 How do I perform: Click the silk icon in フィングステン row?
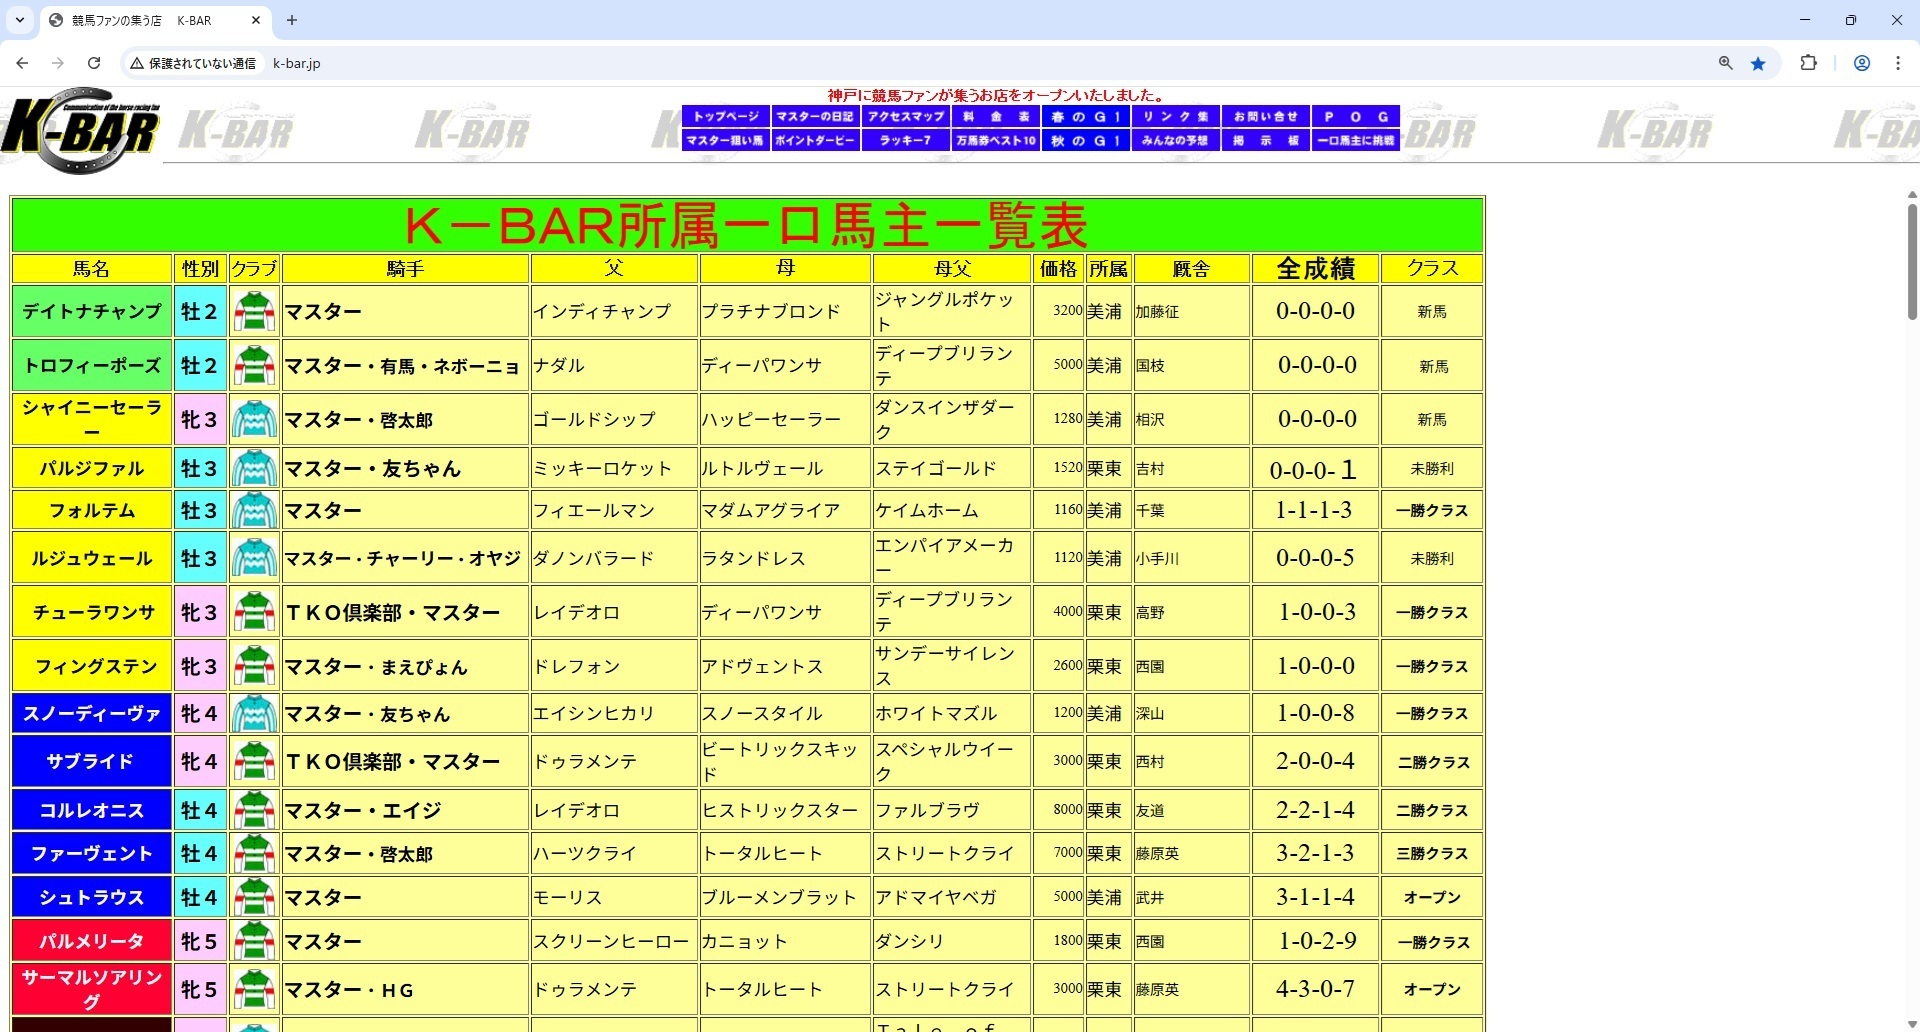pyautogui.click(x=254, y=666)
